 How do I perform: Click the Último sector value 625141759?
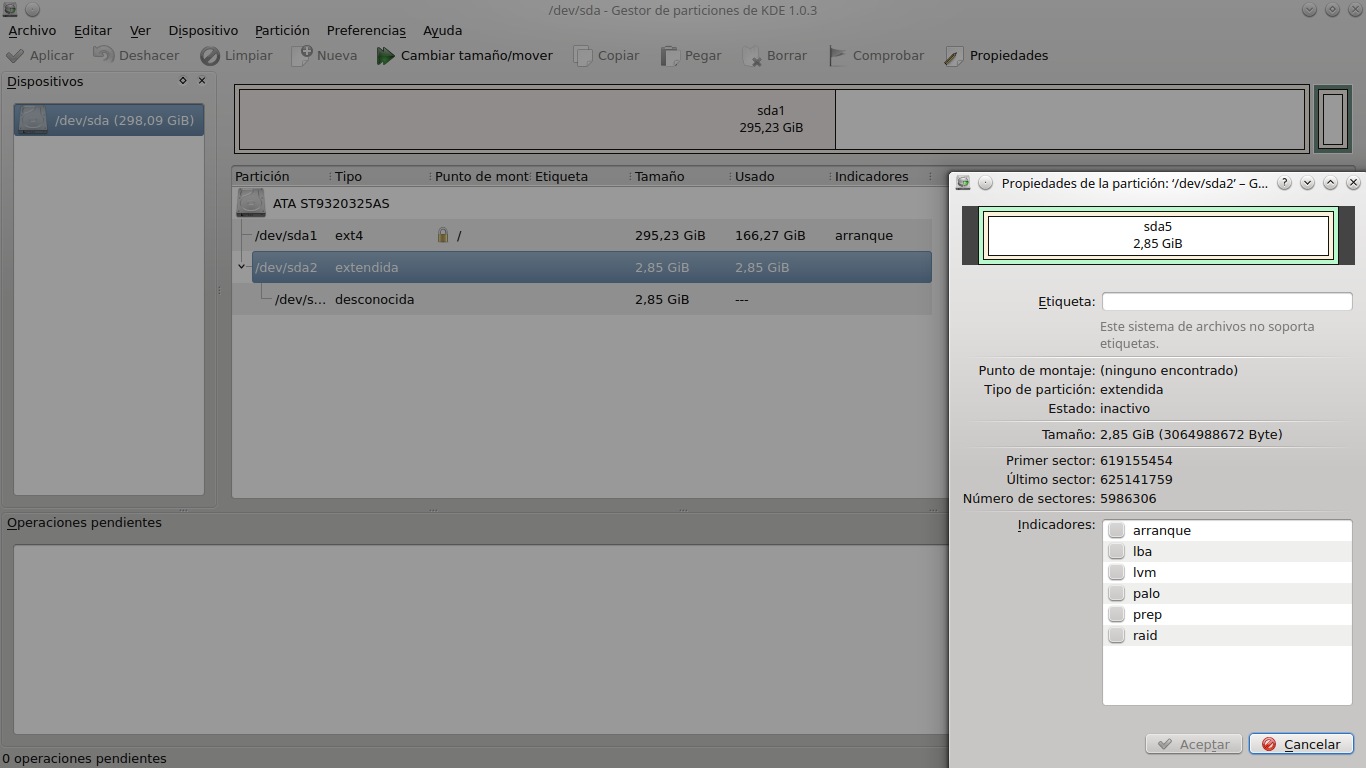click(x=1136, y=479)
